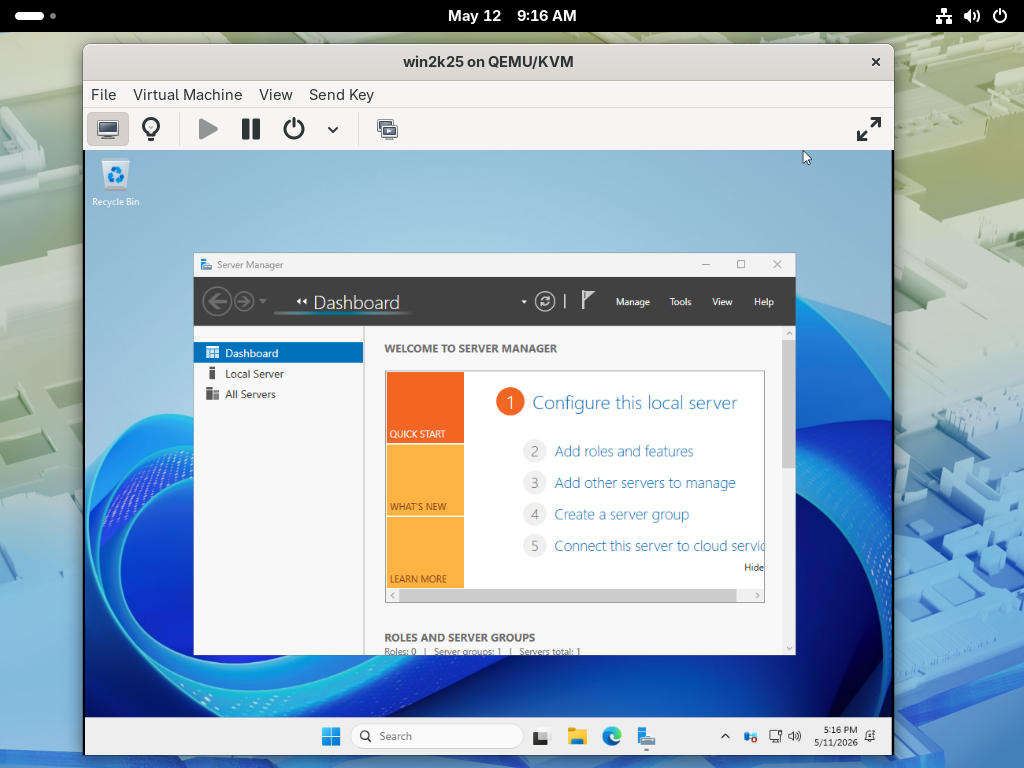Refresh the Server Manager dashboard
The image size is (1024, 768).
pyautogui.click(x=545, y=301)
